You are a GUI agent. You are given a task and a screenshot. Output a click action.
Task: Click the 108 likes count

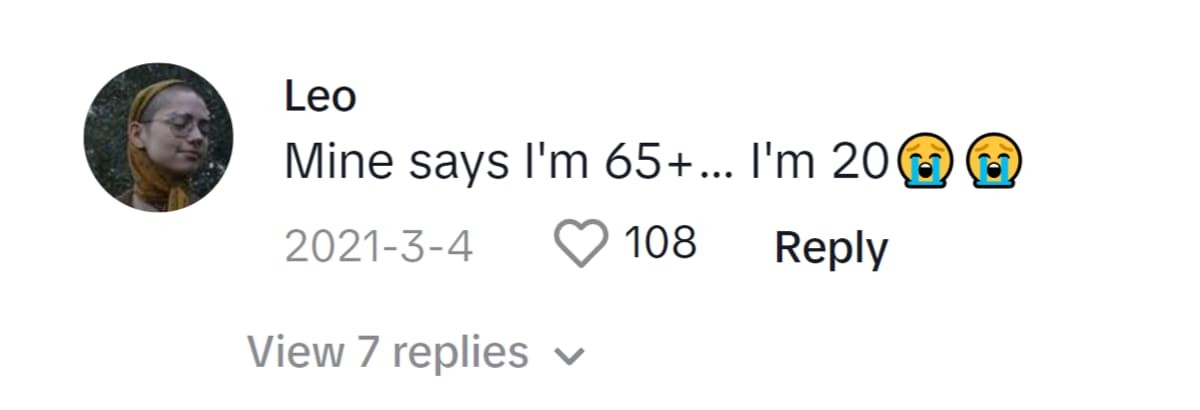[x=660, y=245]
